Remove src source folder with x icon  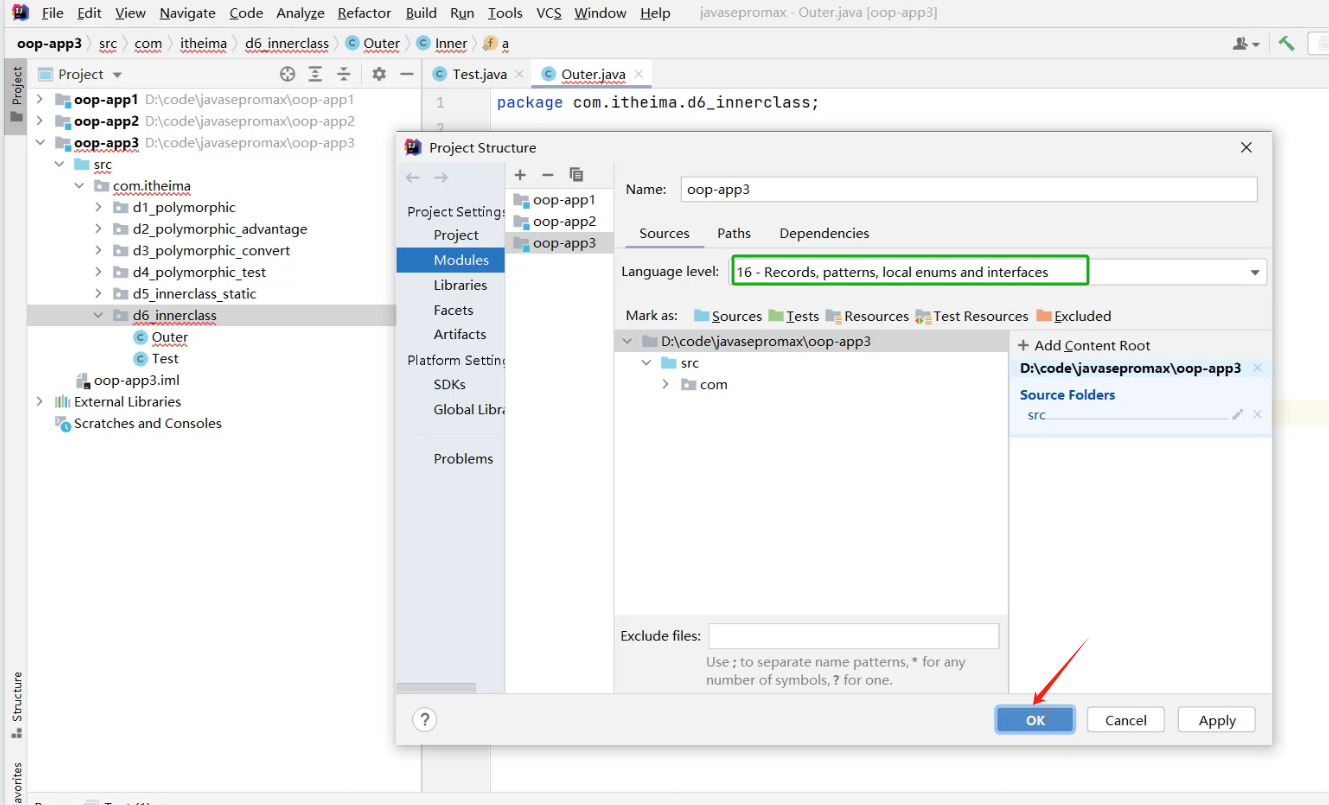tap(1258, 415)
